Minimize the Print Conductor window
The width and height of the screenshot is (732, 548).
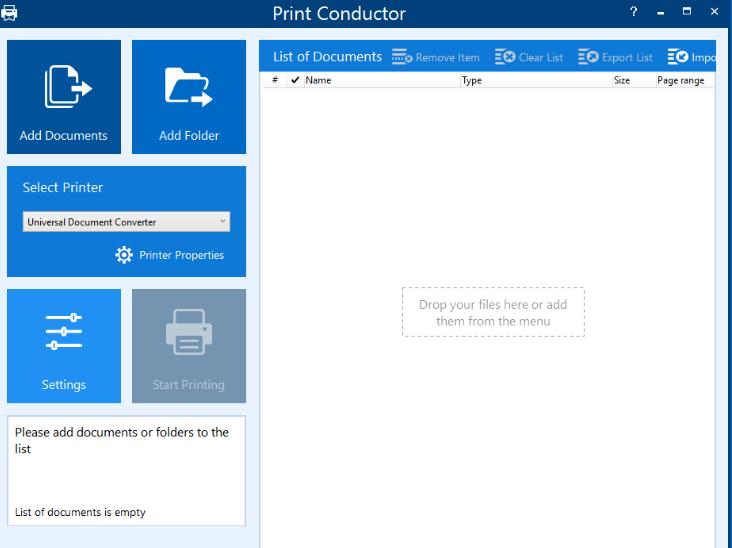pos(660,12)
